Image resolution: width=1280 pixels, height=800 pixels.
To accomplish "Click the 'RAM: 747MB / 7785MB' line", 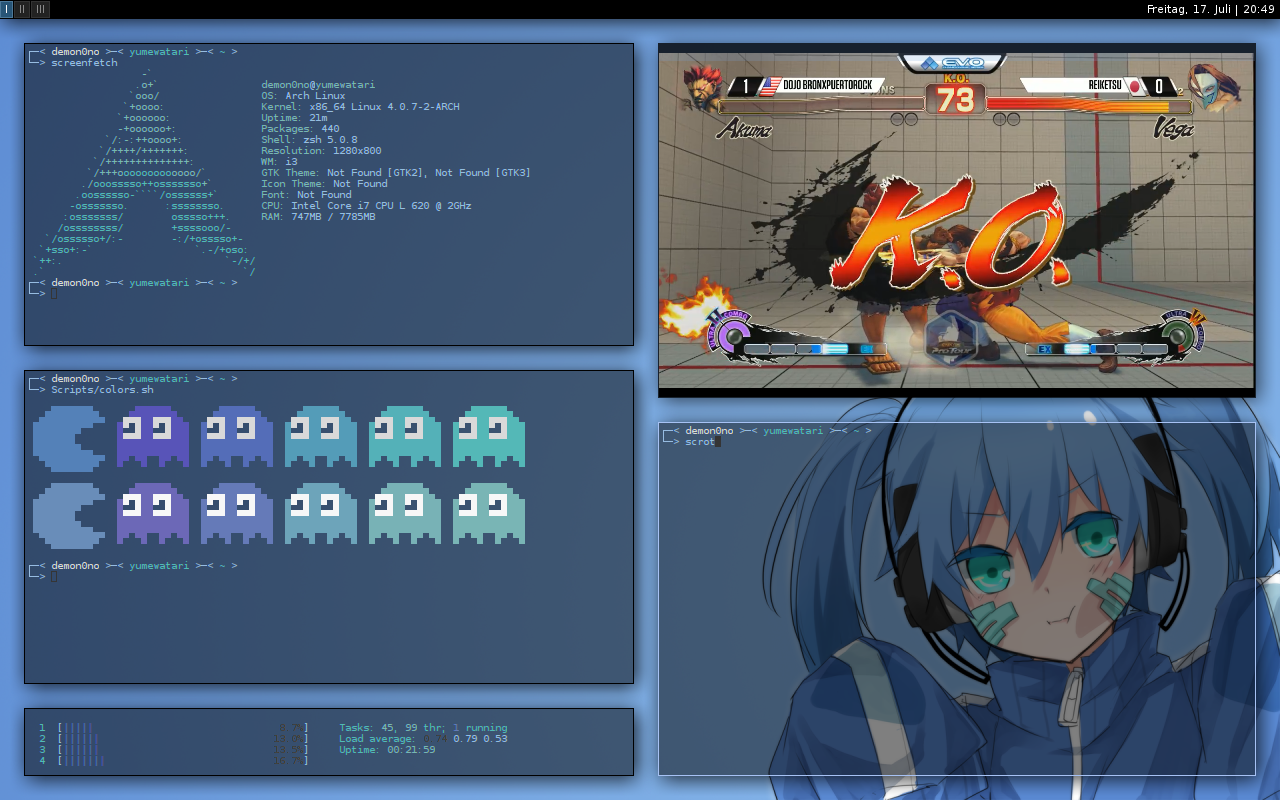I will [318, 217].
